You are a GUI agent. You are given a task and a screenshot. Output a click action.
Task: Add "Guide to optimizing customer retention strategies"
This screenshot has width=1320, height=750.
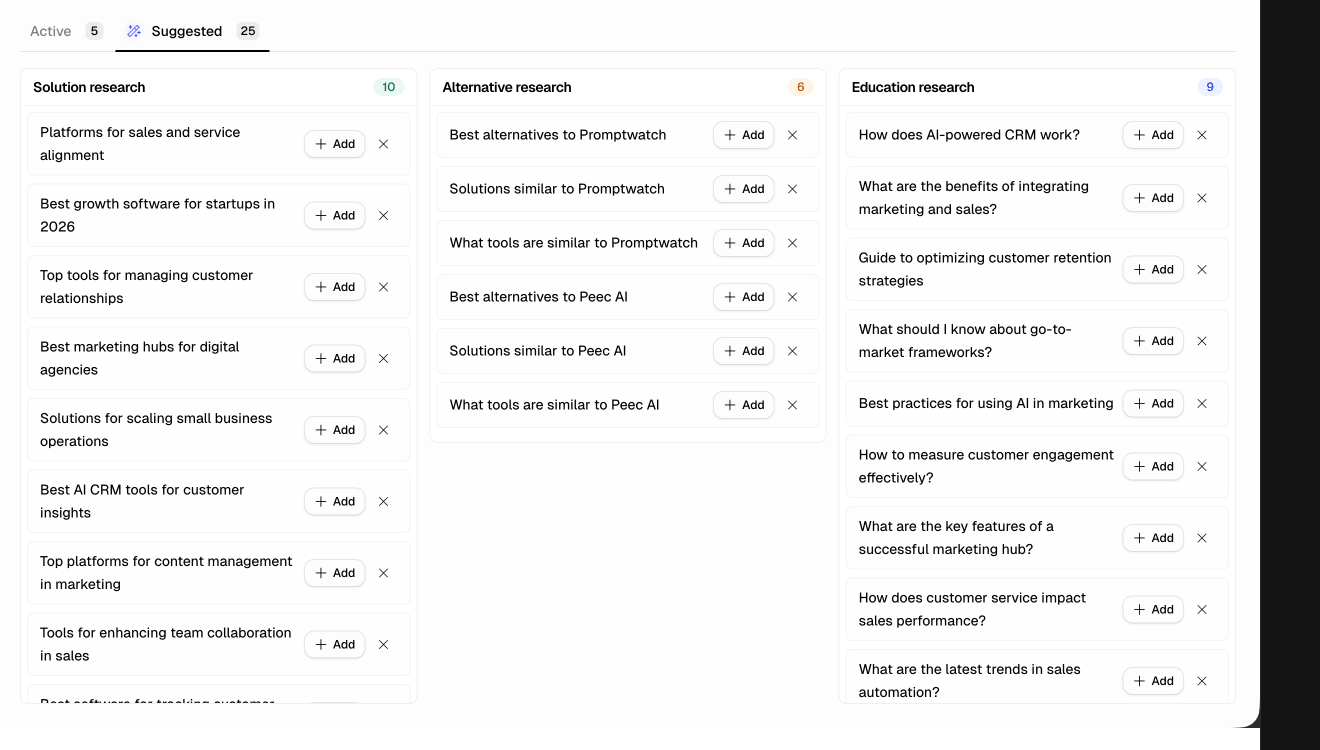tap(1152, 269)
